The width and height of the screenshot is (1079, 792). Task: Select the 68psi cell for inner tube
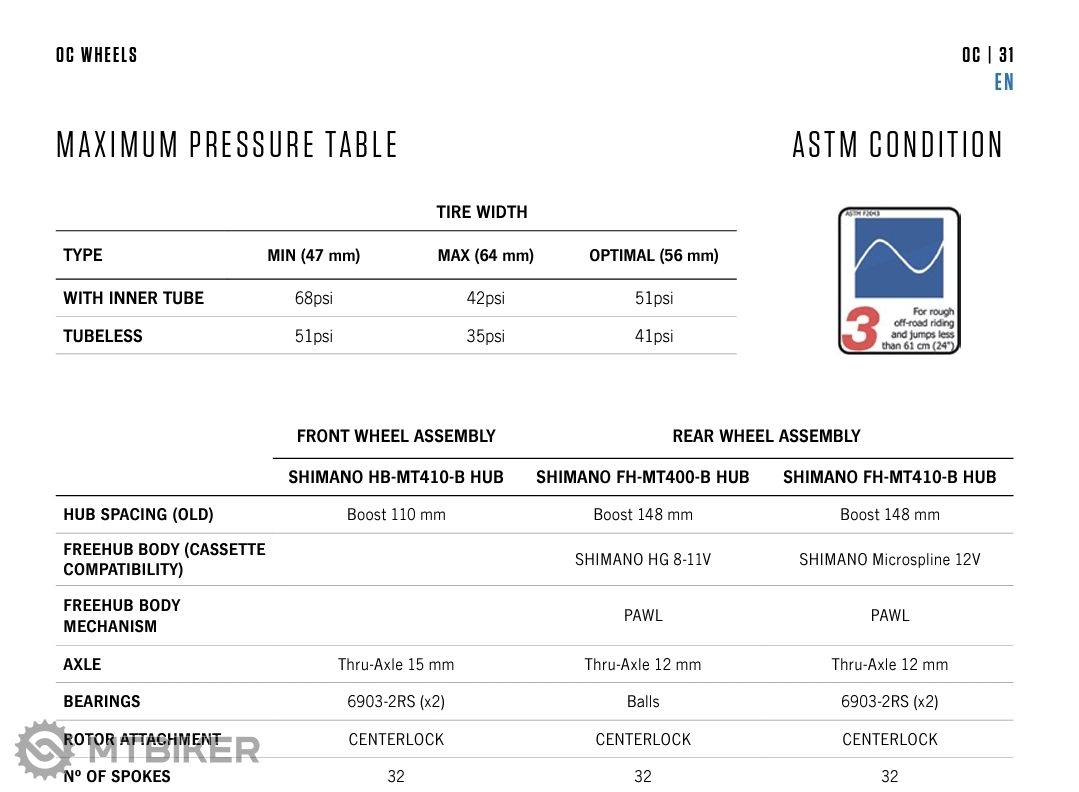[313, 298]
